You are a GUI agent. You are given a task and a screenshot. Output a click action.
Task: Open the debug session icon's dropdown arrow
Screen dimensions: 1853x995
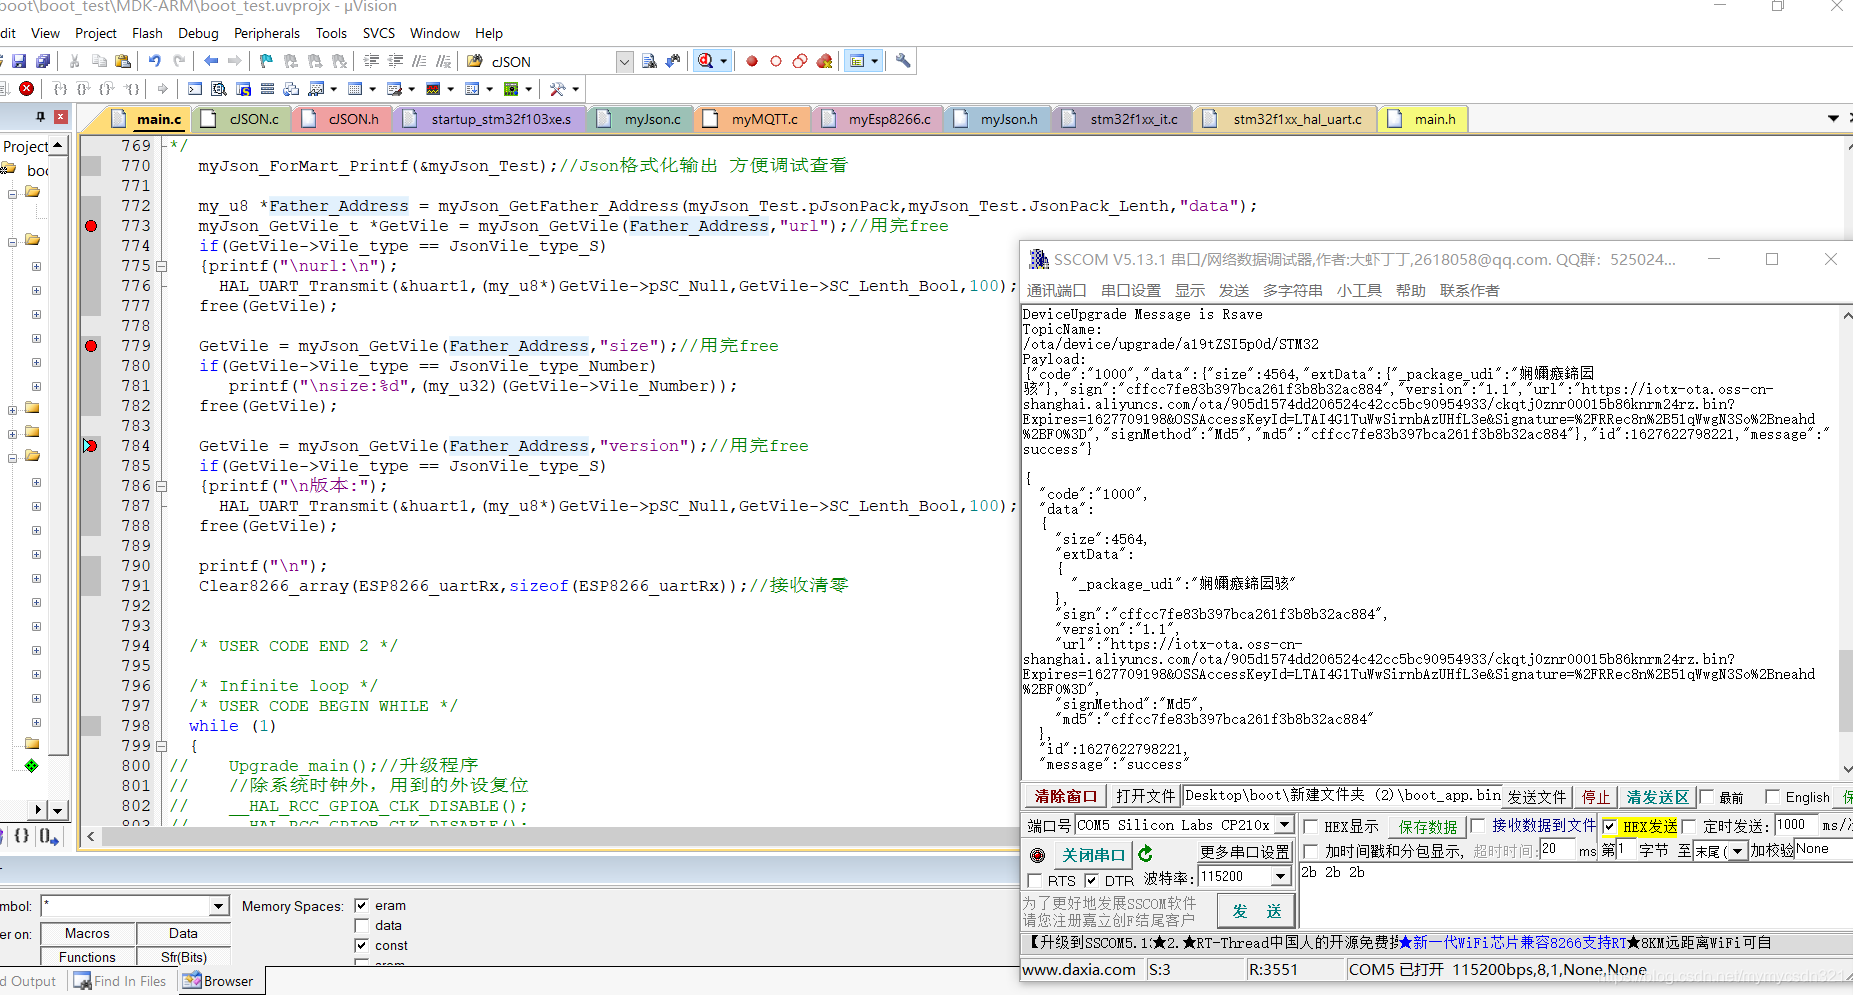pos(723,61)
